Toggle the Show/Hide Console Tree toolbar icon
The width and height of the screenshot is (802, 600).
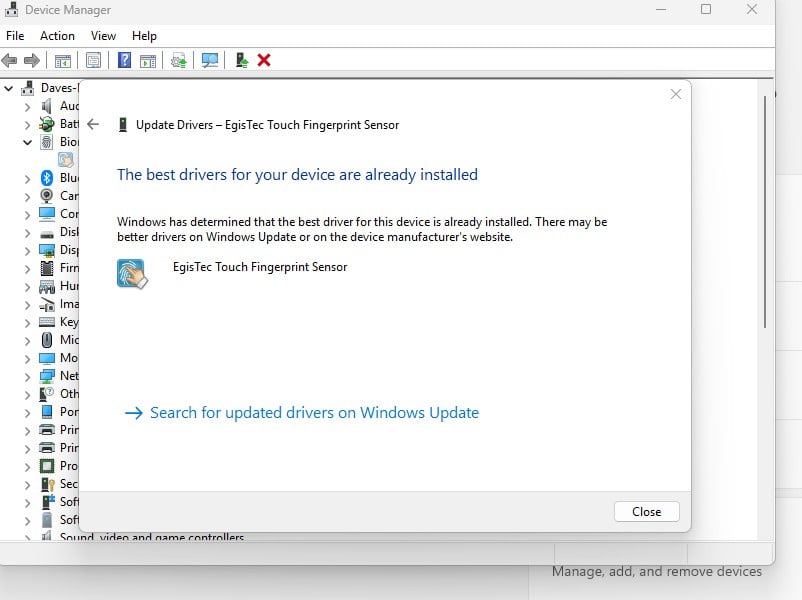tap(63, 61)
